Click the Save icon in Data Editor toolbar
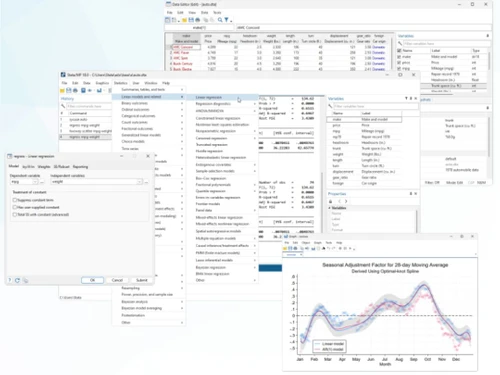 tap(191, 20)
